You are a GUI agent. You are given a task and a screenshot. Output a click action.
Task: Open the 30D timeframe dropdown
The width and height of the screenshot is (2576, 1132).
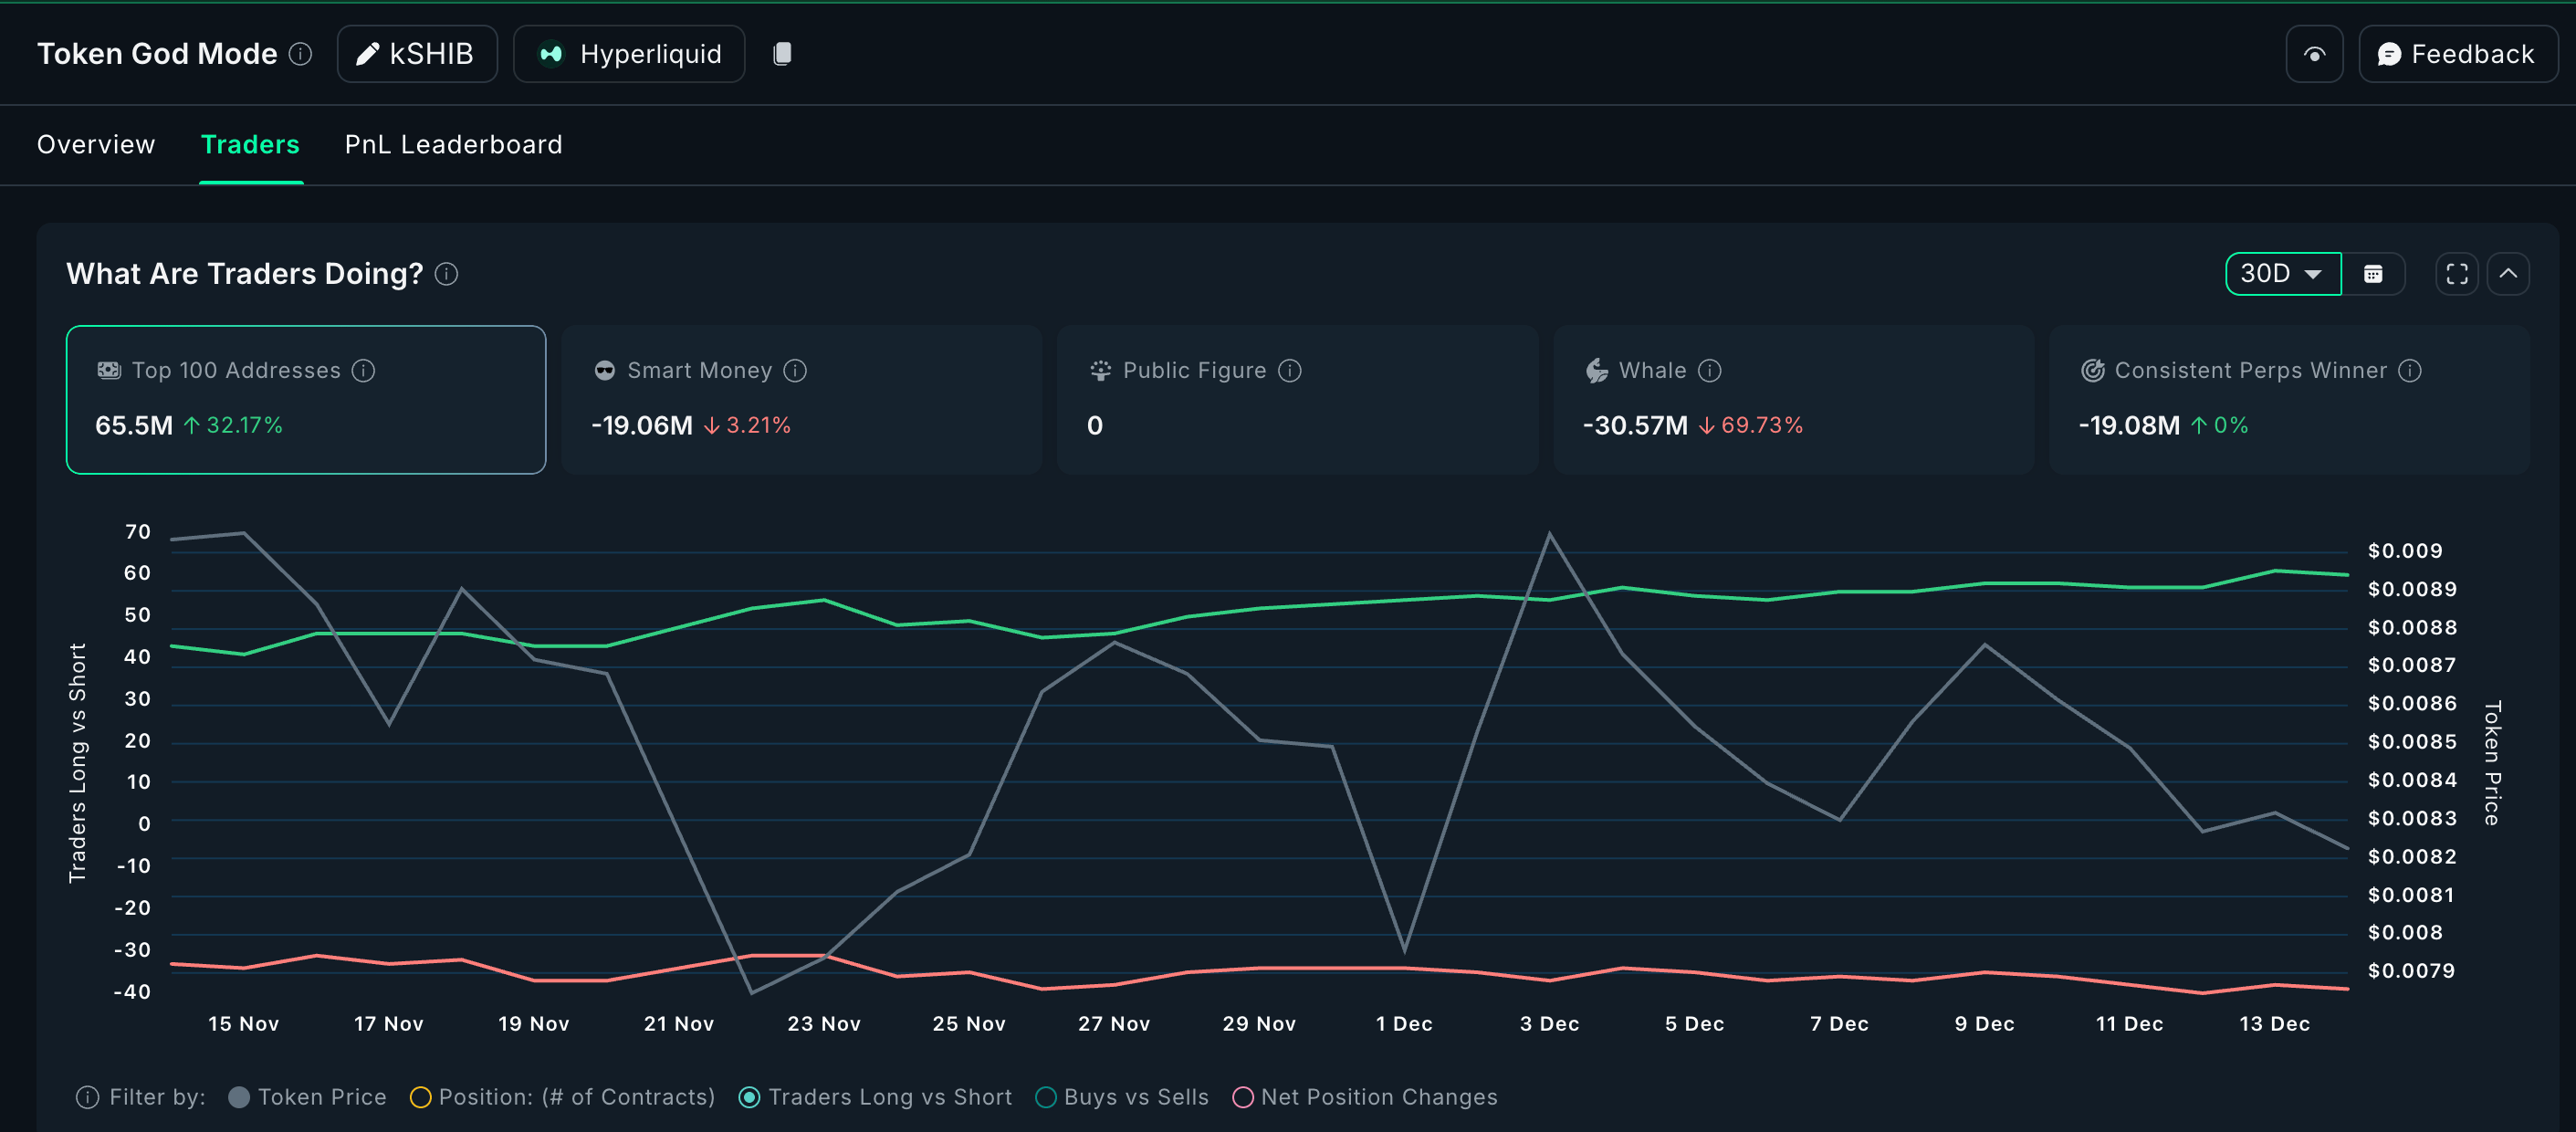pyautogui.click(x=2281, y=274)
